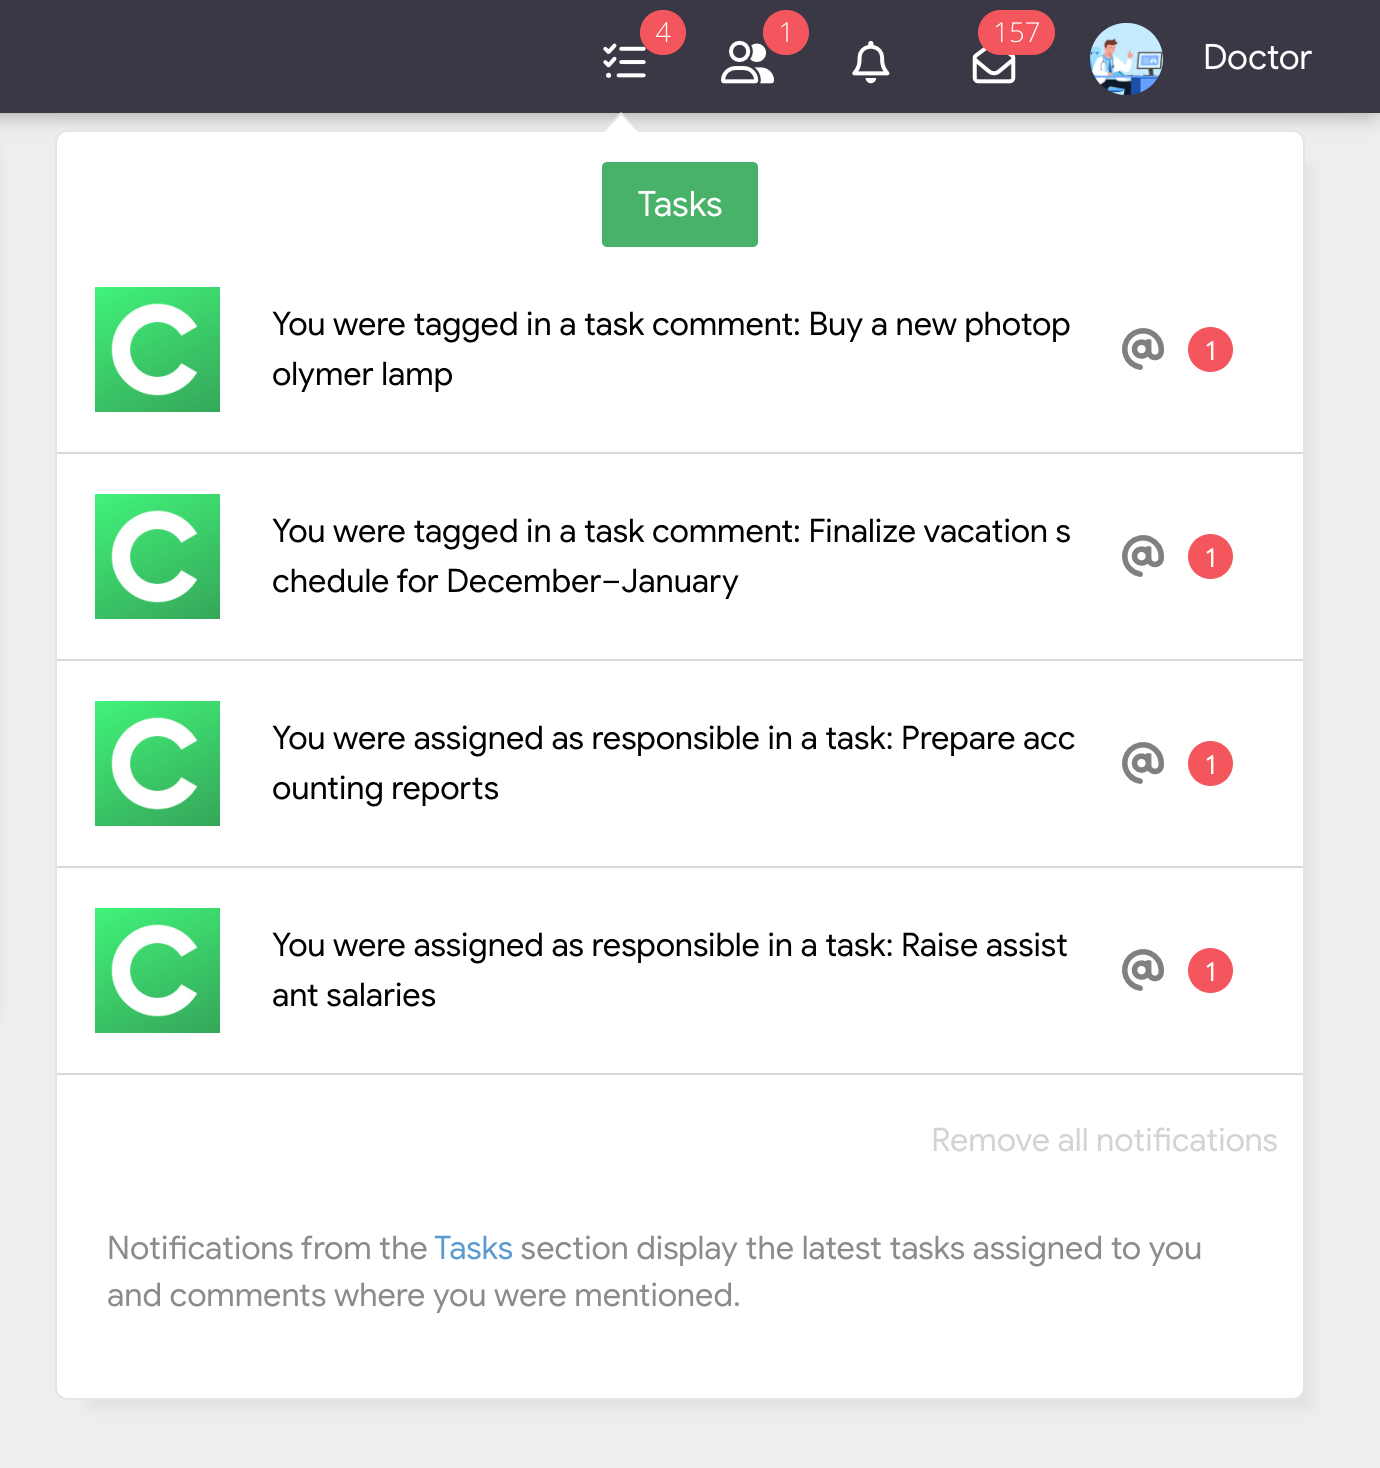Open the photopolymer lamp task comment notification
Screen dimensions: 1380x1468
click(670, 349)
